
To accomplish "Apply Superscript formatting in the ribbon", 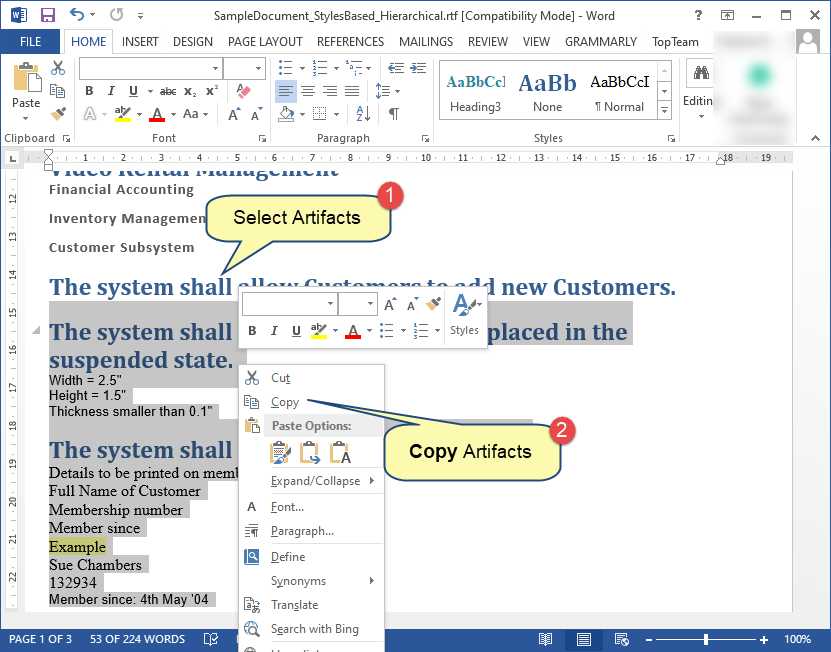I will pyautogui.click(x=212, y=91).
